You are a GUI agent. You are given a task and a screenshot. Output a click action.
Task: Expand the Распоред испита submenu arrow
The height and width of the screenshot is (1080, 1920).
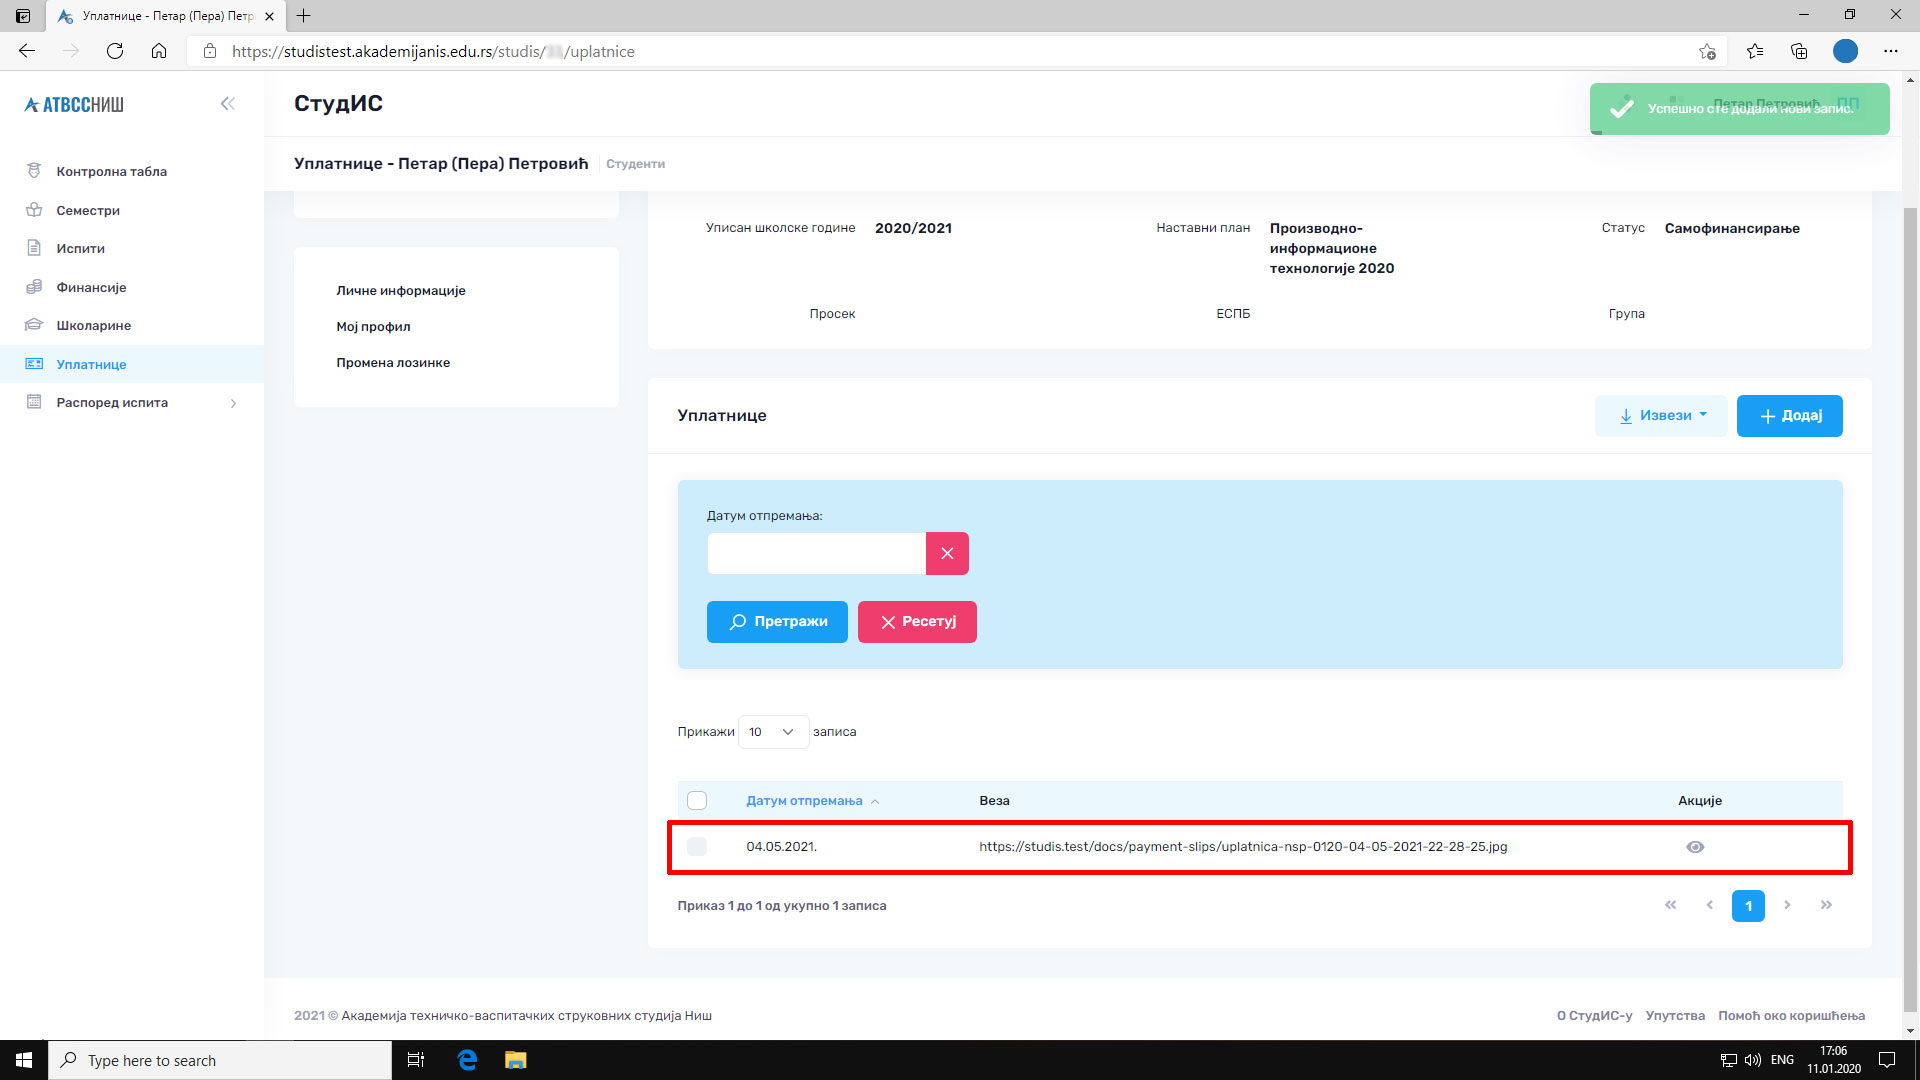point(233,403)
